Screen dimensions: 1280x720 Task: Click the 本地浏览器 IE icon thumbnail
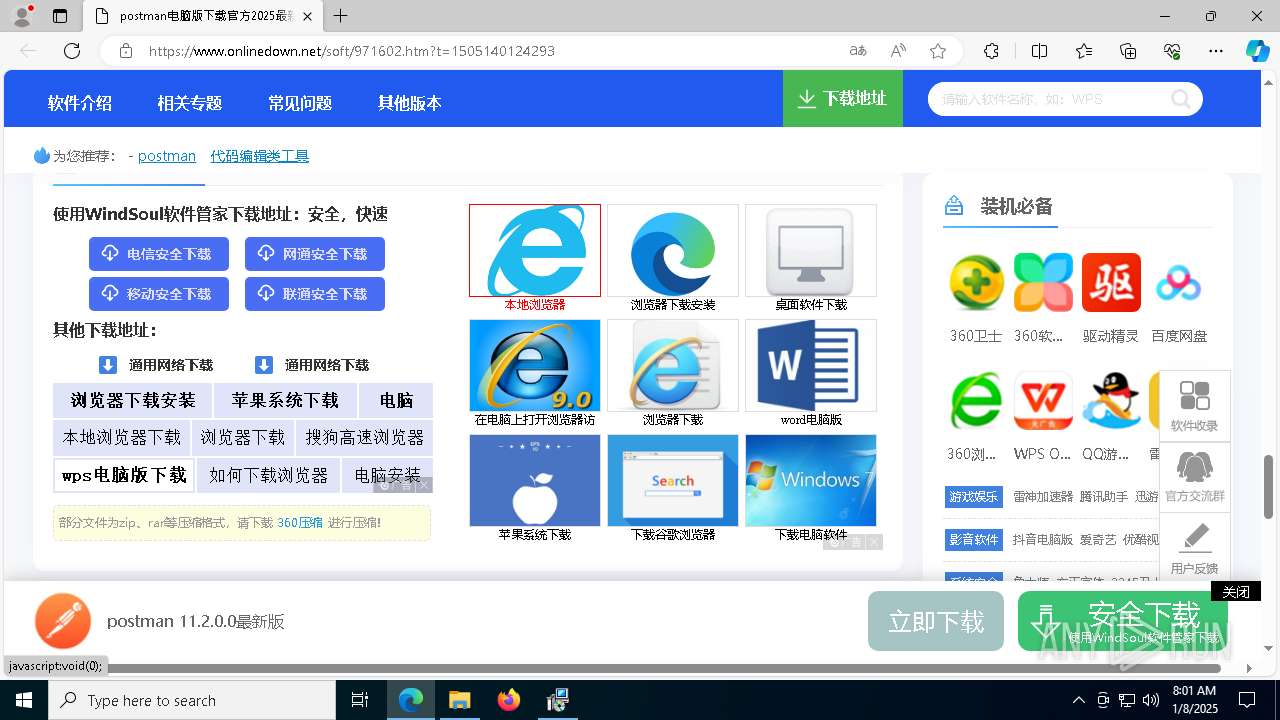click(535, 251)
